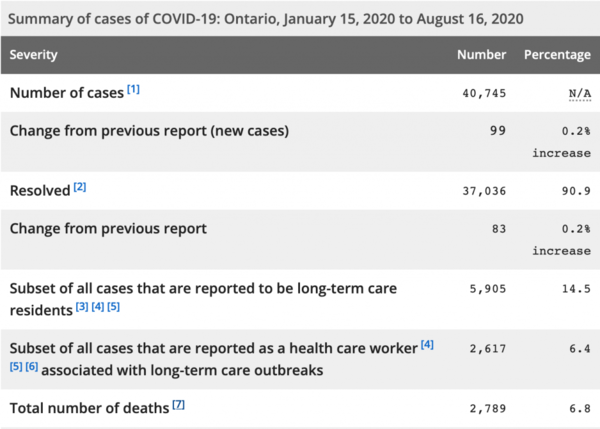Select the 2,789 total deaths number
This screenshot has width=600, height=429.
click(x=487, y=408)
